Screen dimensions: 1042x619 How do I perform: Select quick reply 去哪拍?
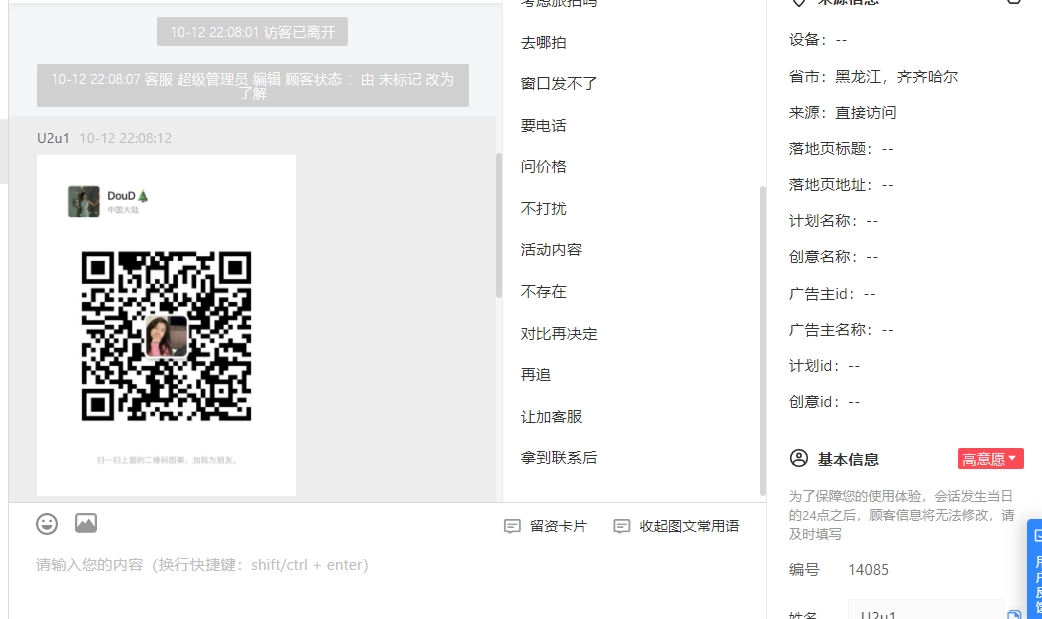(x=544, y=43)
